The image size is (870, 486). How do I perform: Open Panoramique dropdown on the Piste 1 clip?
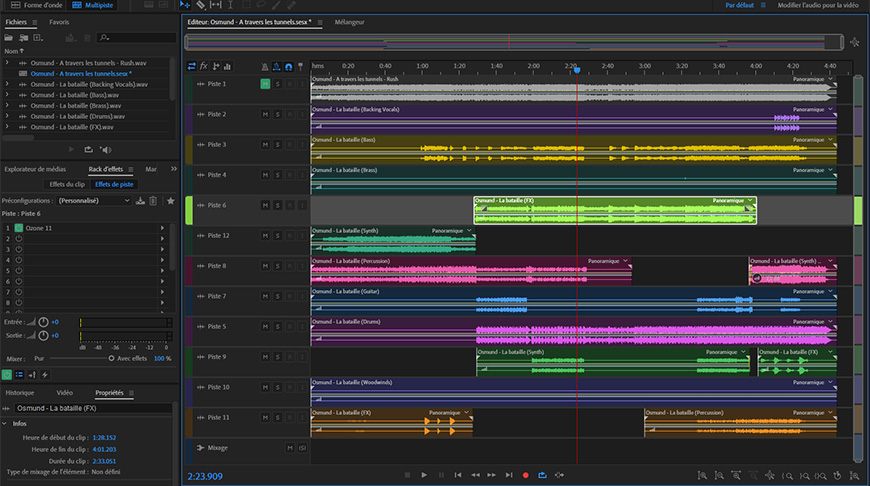click(831, 79)
